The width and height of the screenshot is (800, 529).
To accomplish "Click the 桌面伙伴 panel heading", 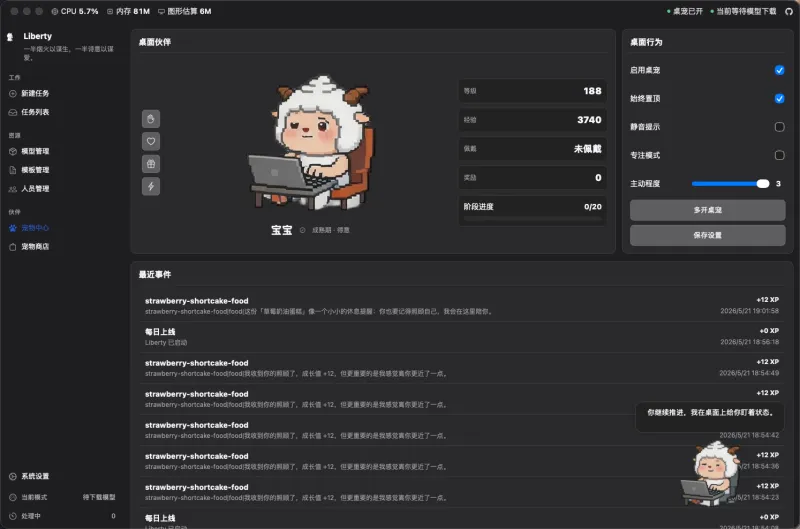I will [x=155, y=42].
